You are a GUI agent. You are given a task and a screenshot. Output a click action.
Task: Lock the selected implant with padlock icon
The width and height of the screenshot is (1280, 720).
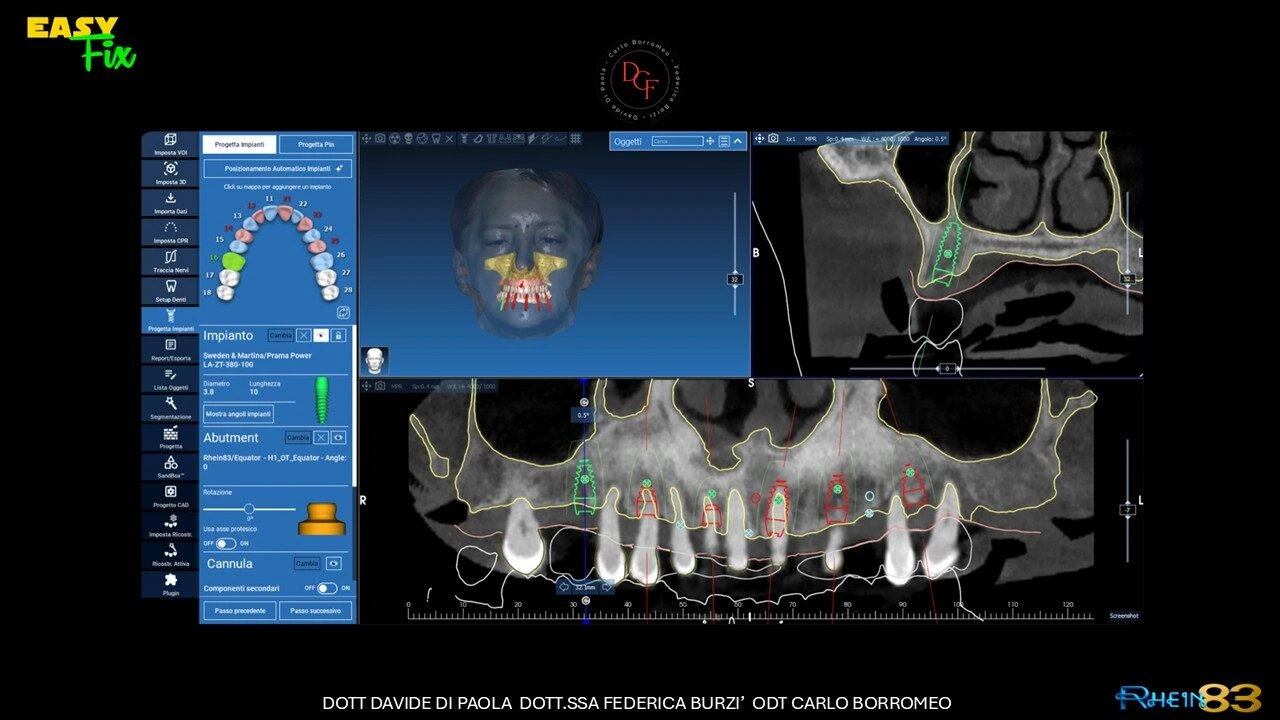[338, 336]
